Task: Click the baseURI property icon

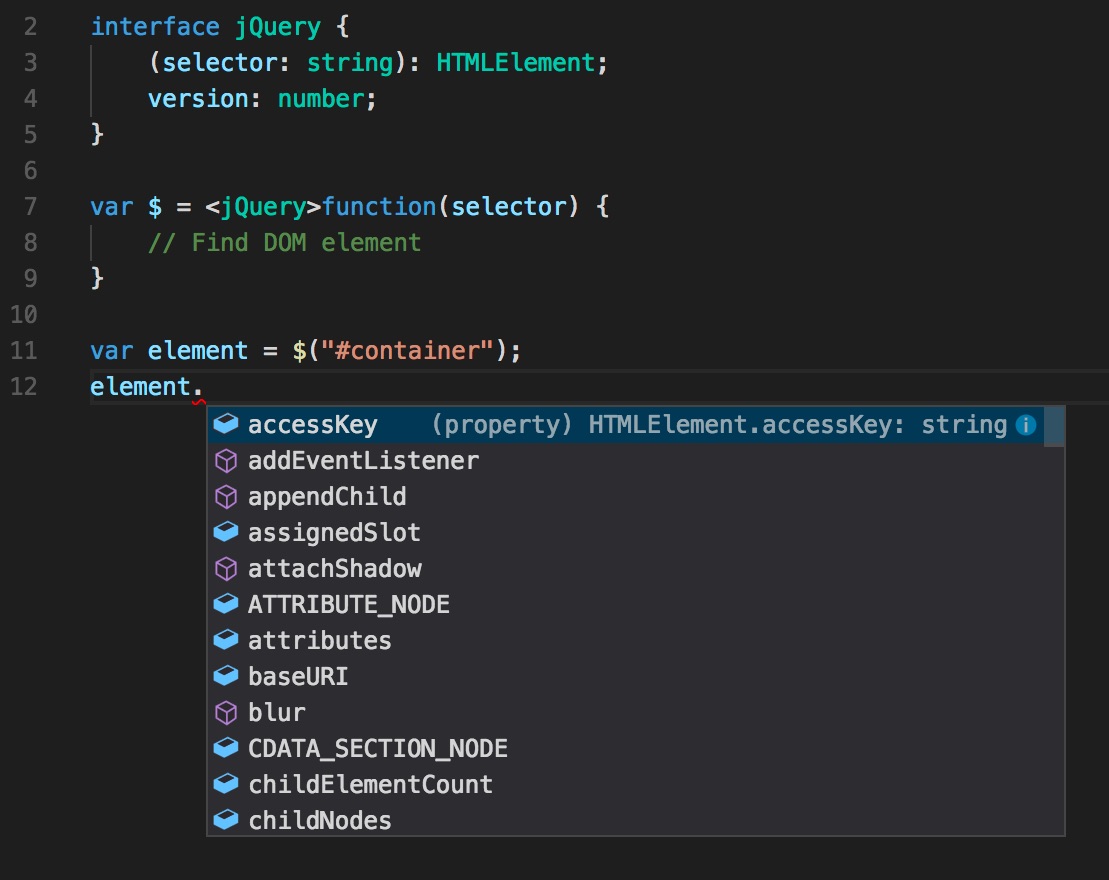Action: tap(226, 676)
